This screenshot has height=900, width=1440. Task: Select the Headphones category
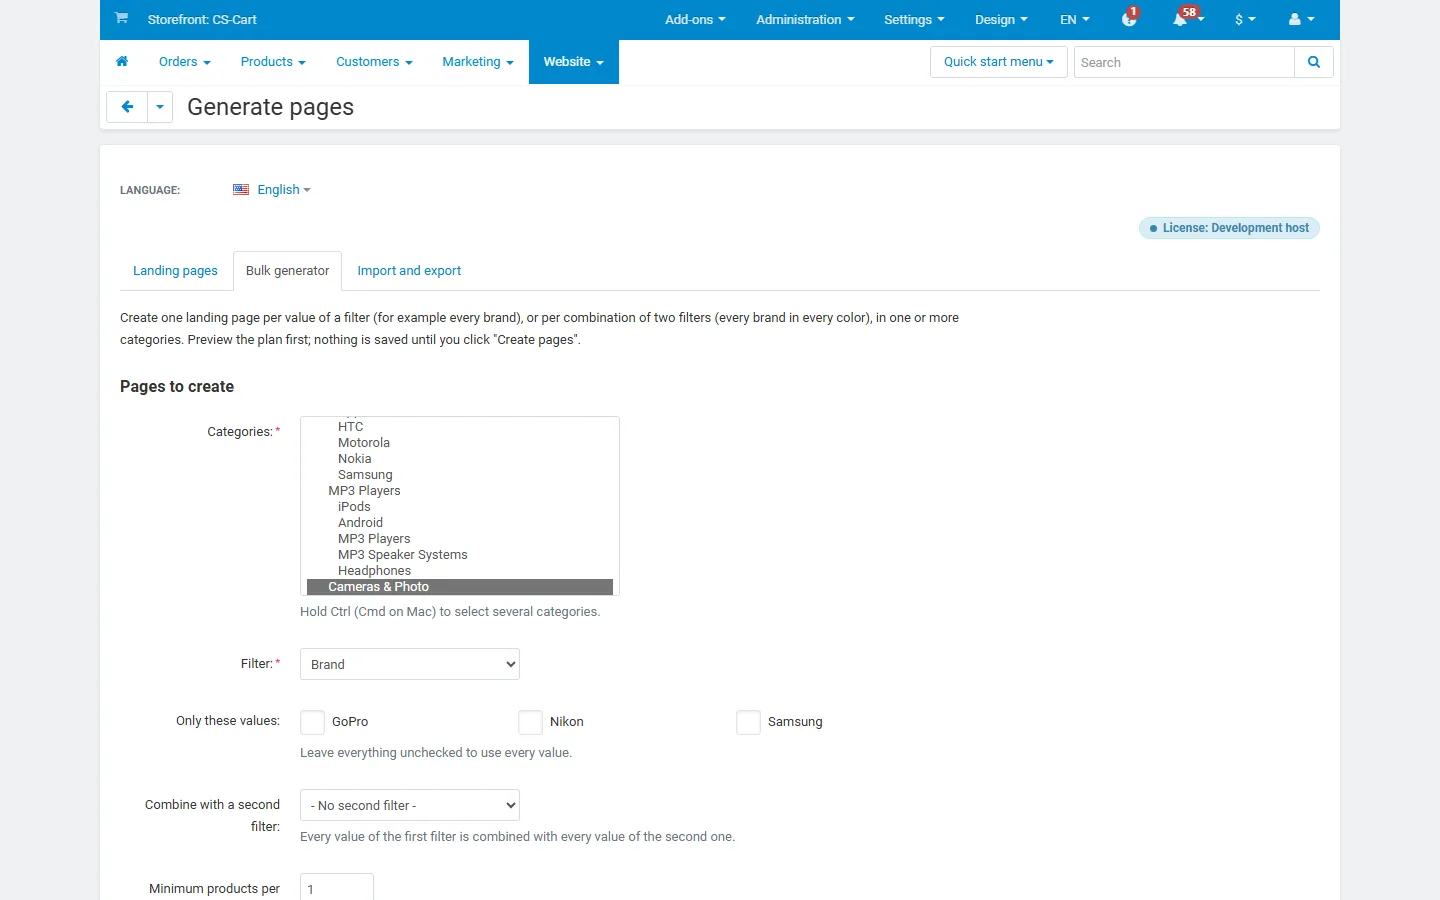click(x=460, y=571)
